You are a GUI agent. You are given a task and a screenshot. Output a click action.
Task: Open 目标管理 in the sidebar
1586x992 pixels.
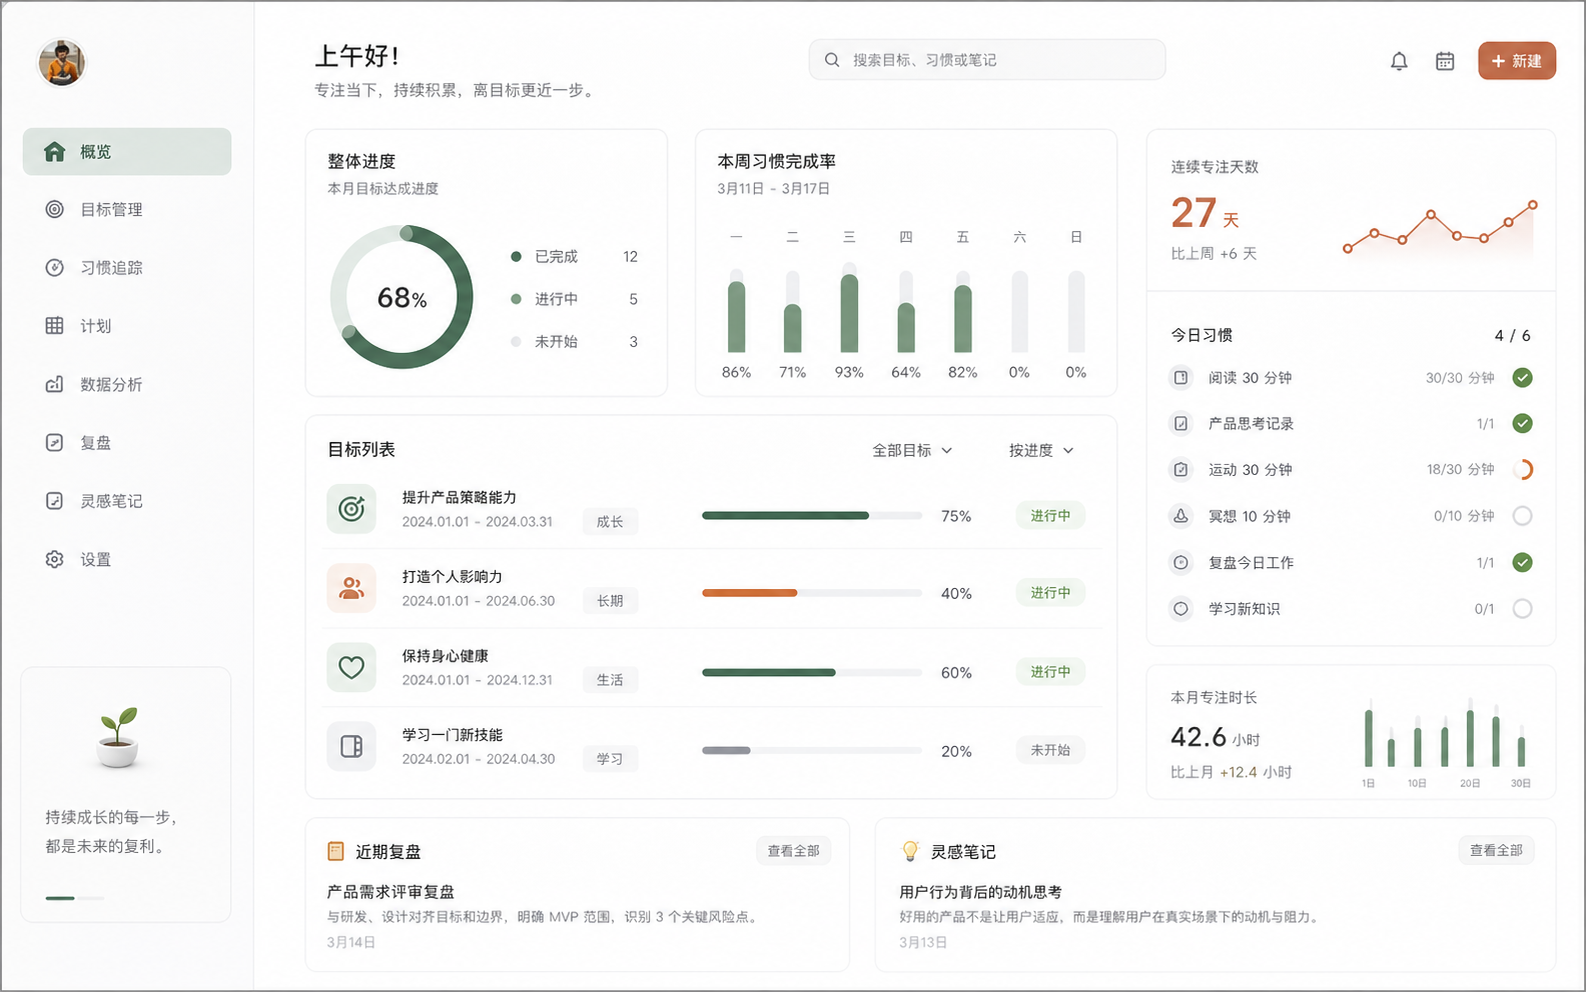tap(127, 209)
